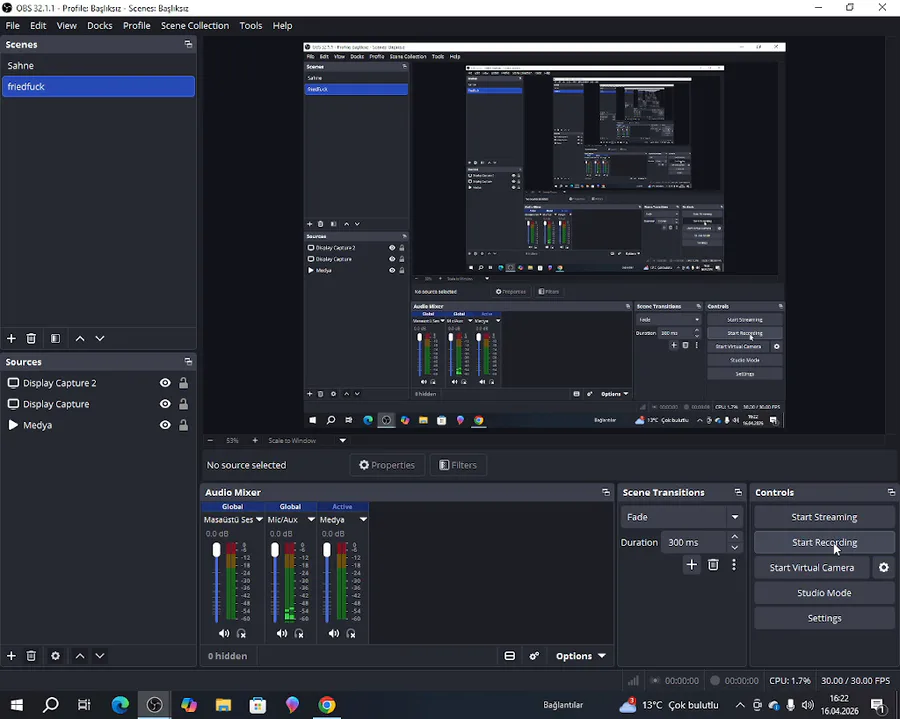The width and height of the screenshot is (900, 719).
Task: Remove scene transition with trash icon
Action: (713, 565)
